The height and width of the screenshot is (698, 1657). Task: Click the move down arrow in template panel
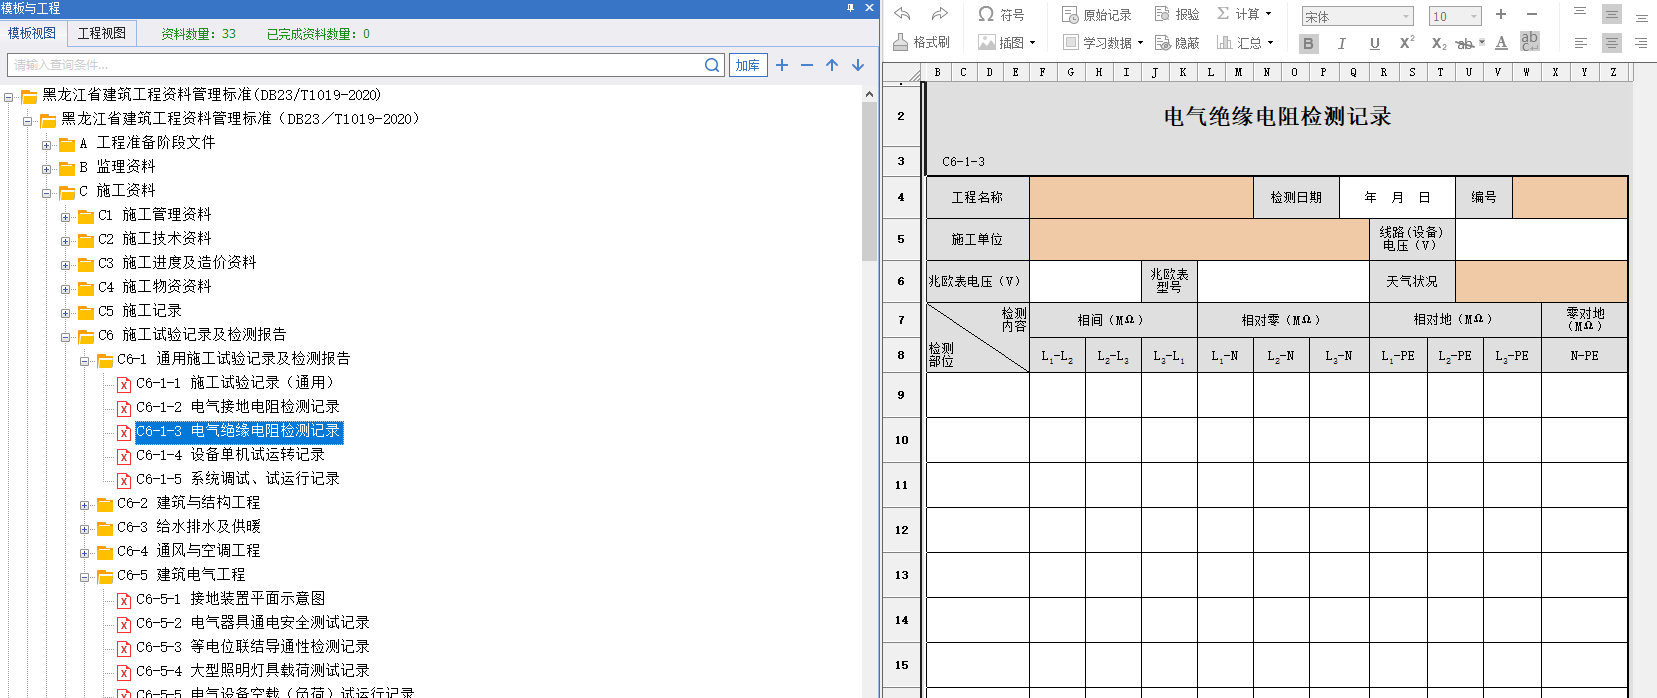pos(858,65)
